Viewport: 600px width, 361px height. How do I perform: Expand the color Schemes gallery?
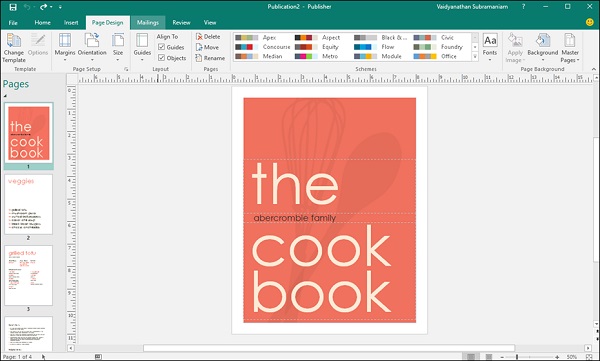point(475,57)
